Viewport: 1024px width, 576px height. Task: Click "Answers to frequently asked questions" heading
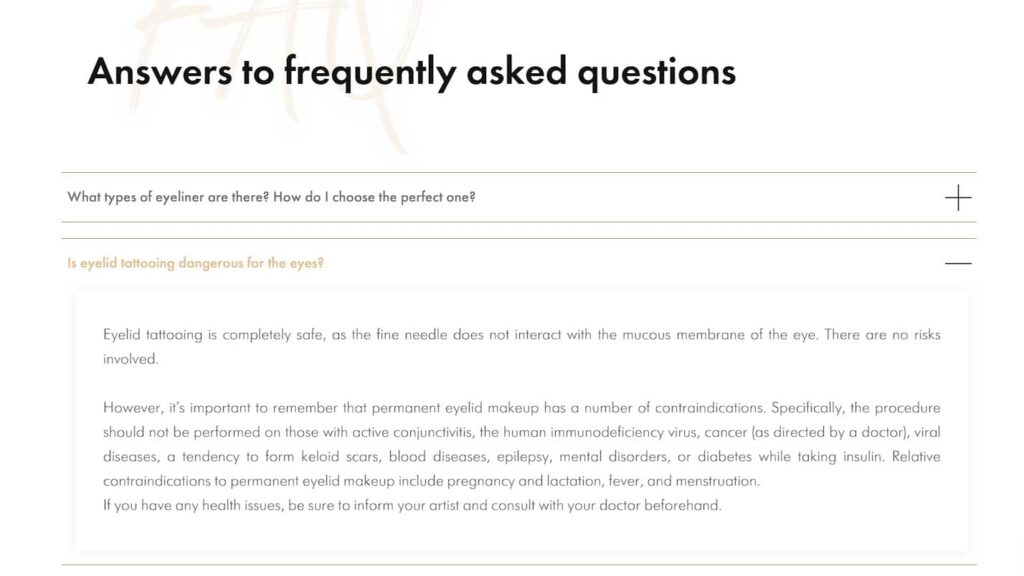pyautogui.click(x=411, y=72)
